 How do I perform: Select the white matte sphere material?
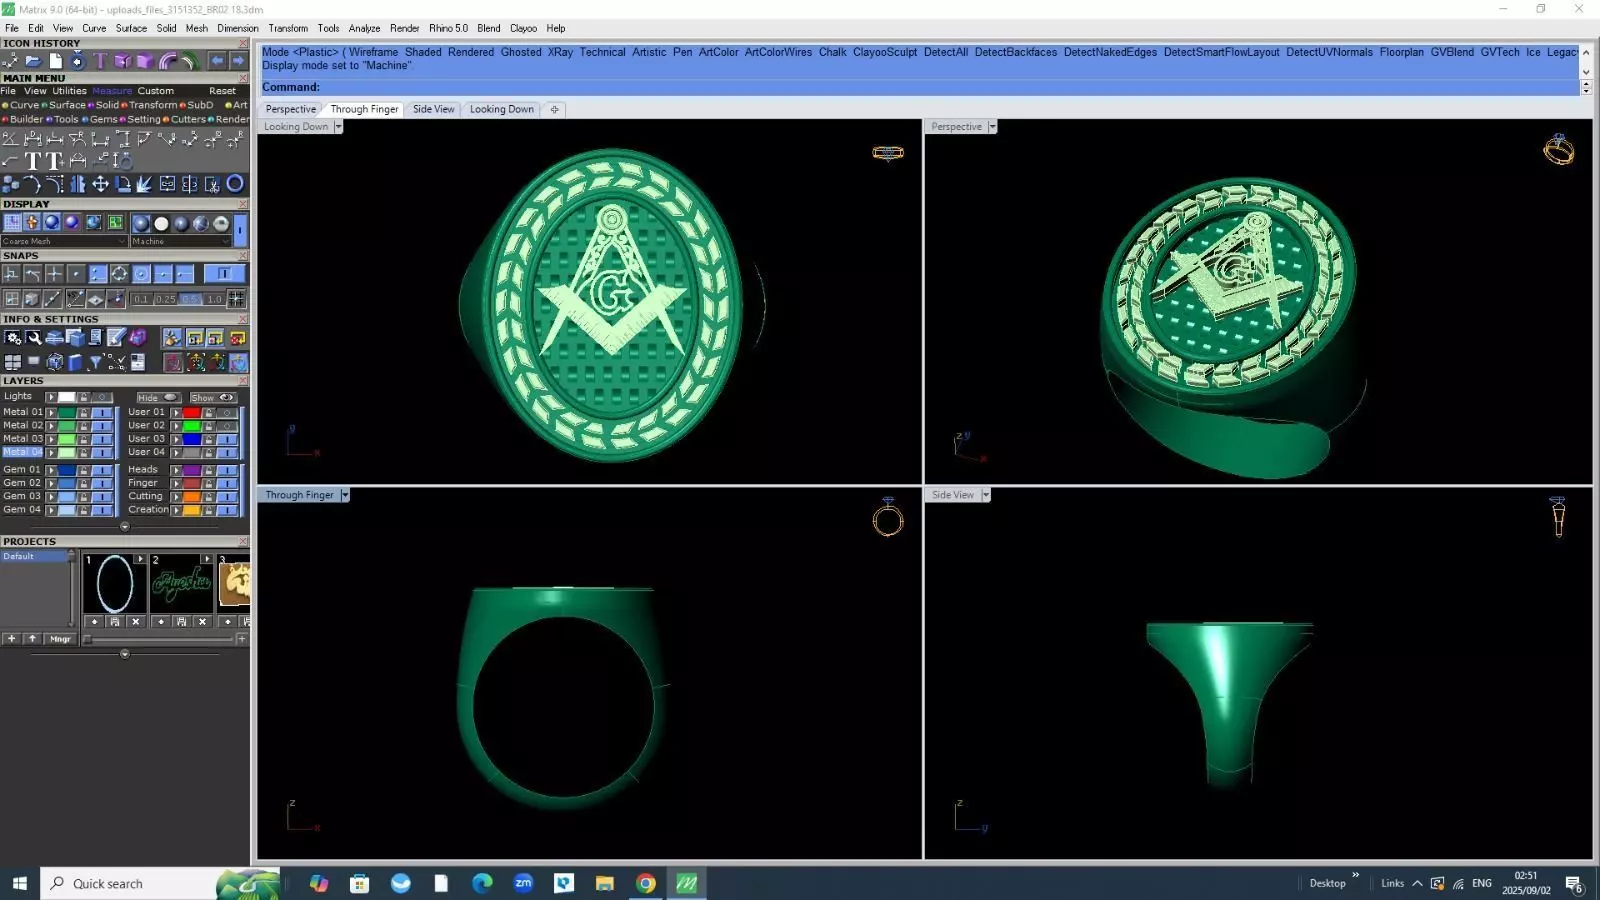tap(161, 224)
